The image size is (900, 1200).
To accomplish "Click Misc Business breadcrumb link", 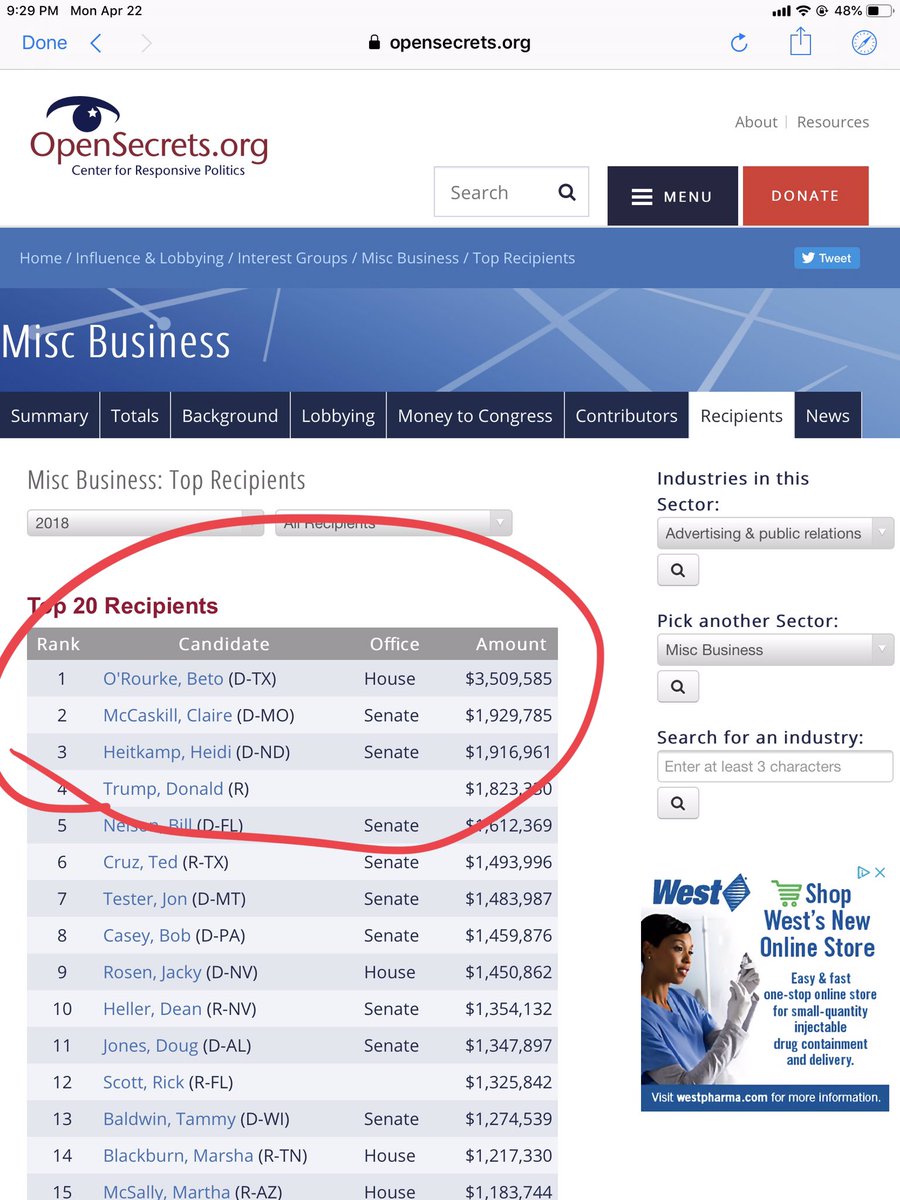I will 410,258.
